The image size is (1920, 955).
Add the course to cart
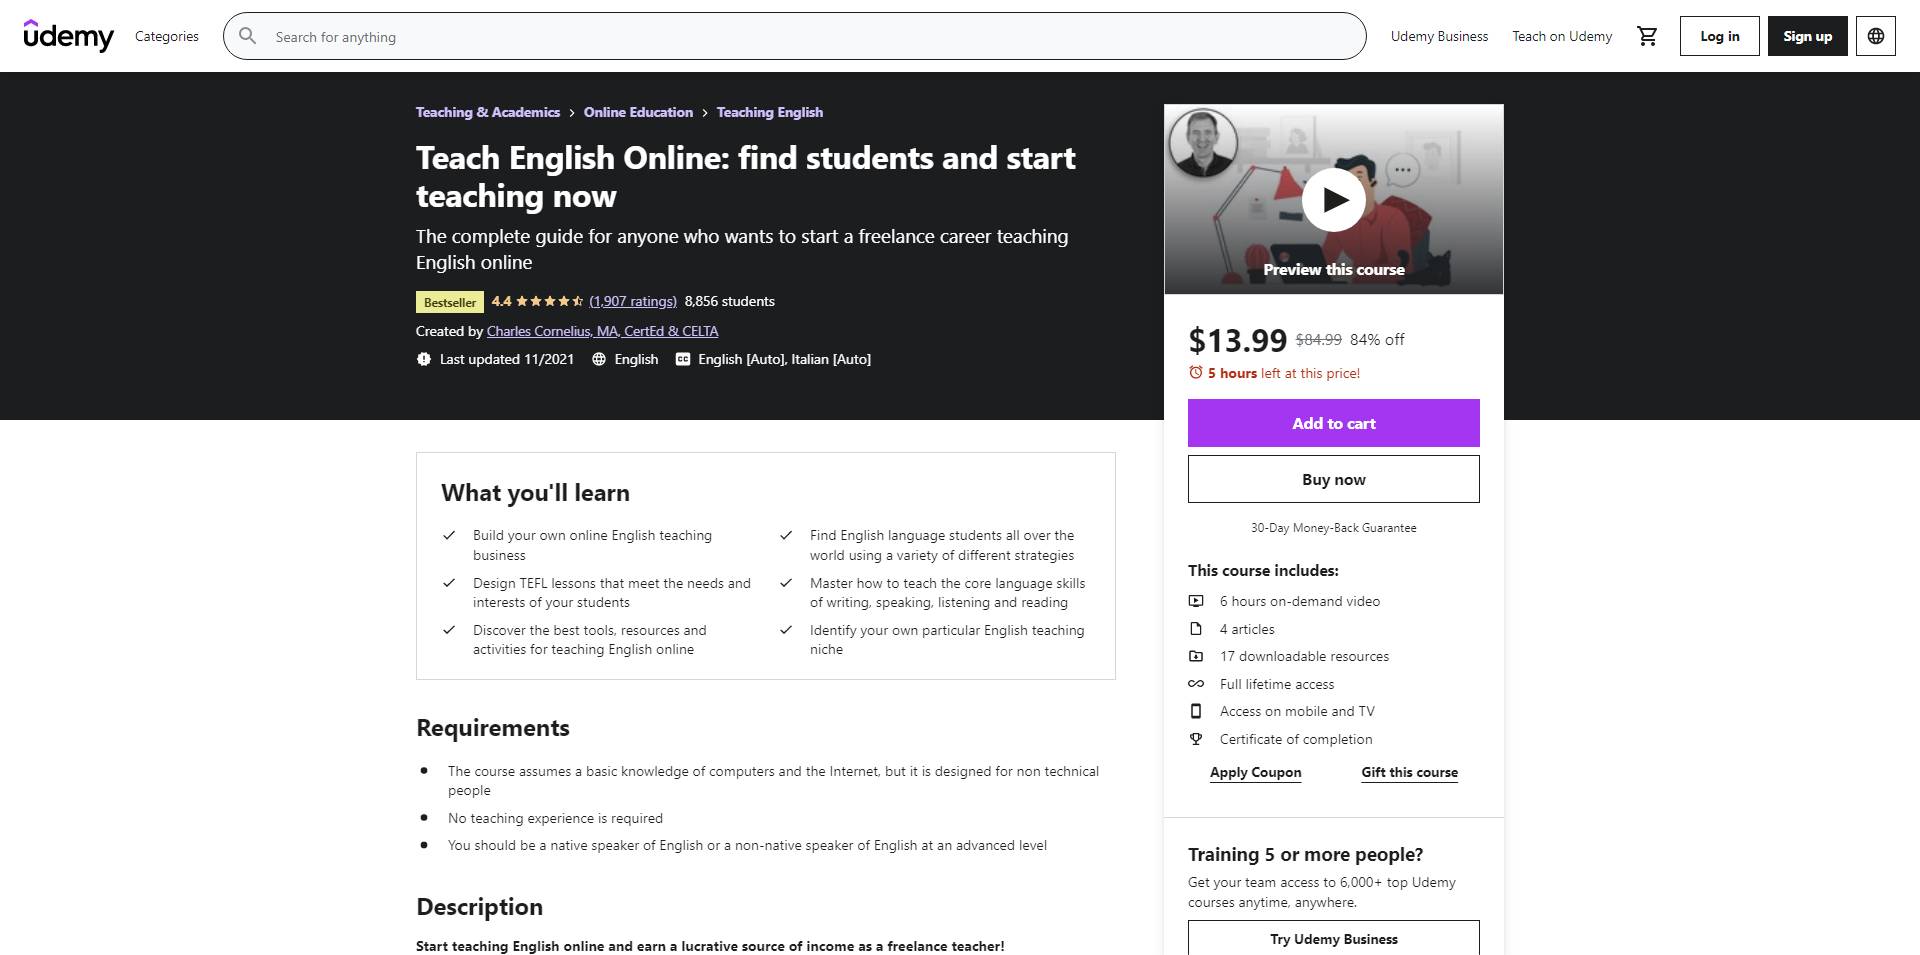tap(1333, 423)
